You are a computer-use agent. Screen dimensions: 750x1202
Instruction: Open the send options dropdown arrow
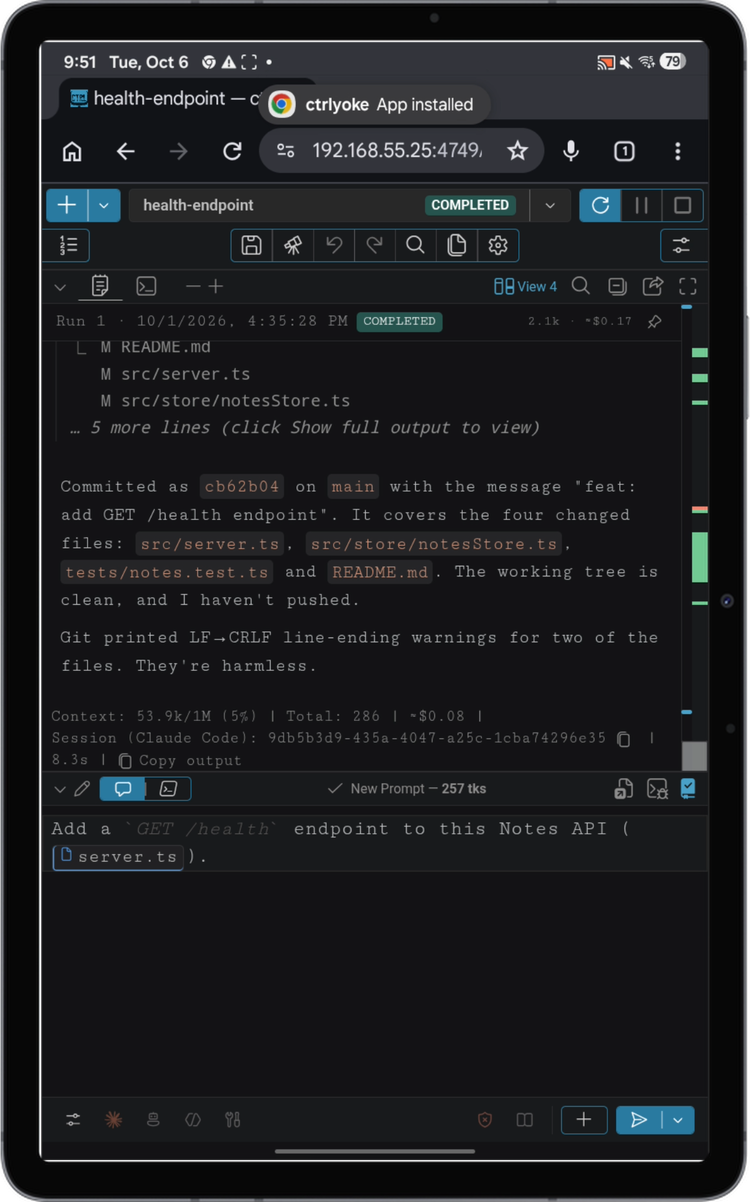[x=679, y=1120]
